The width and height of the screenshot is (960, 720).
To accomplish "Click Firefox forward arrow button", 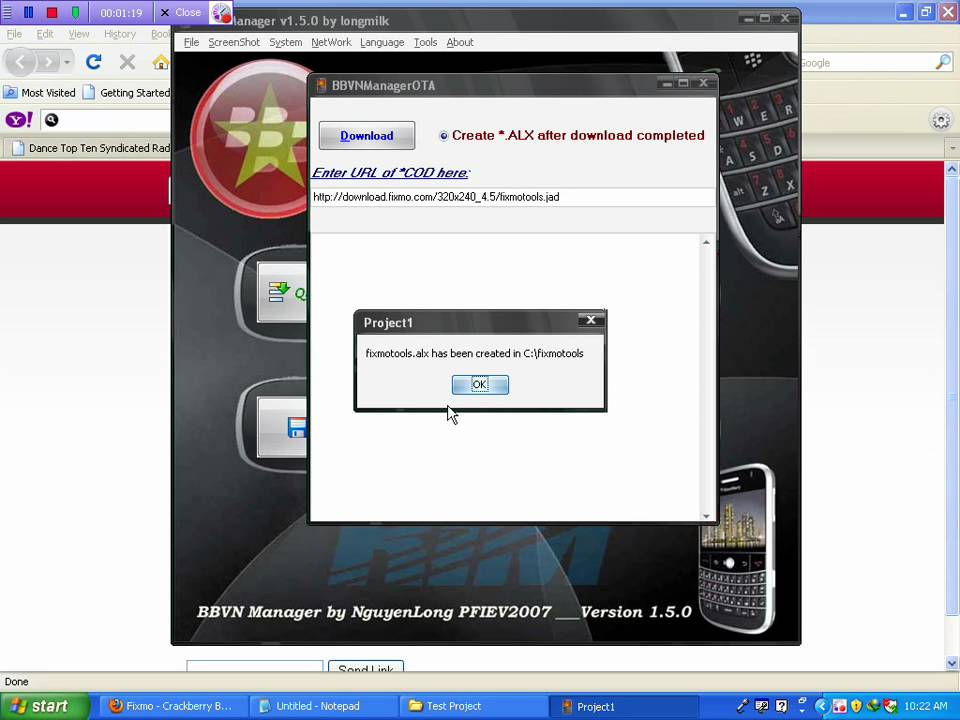I will (x=48, y=62).
